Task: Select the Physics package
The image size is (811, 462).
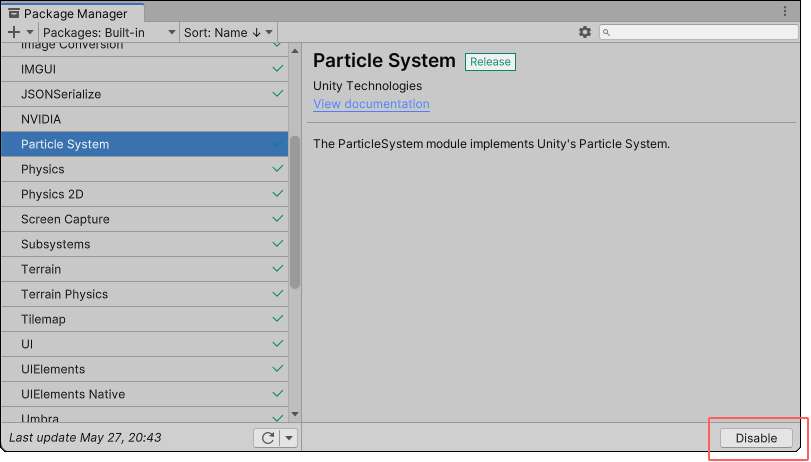Action: tap(144, 169)
